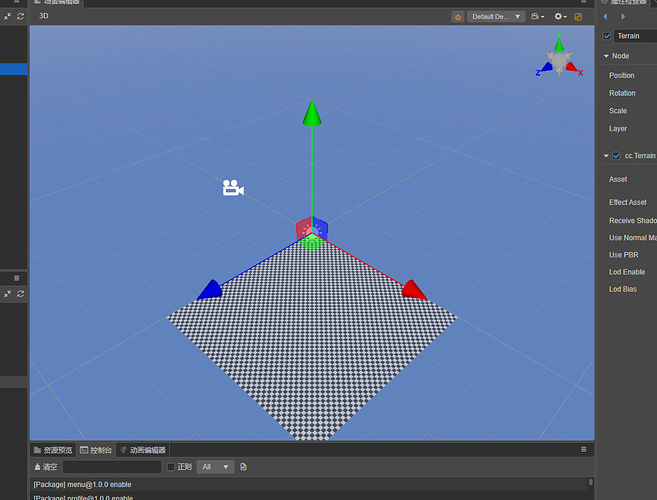Open the bottom panel hamburger menu
This screenshot has height=500, width=657.
[x=583, y=449]
